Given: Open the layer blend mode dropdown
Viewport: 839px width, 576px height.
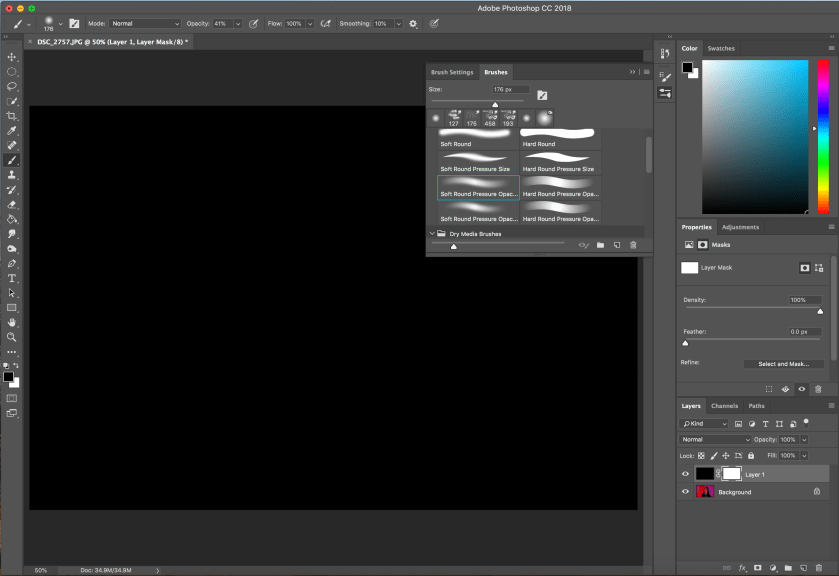Looking at the screenshot, I should [x=715, y=440].
